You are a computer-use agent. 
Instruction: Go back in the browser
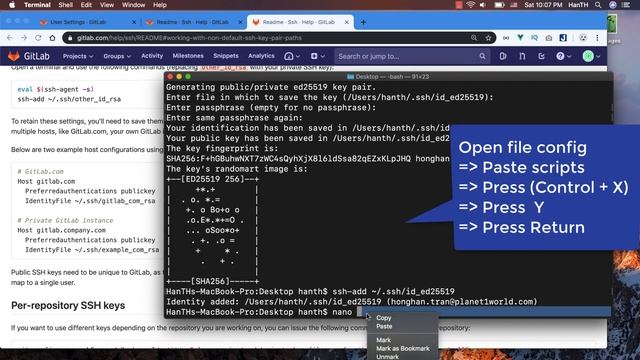(10, 38)
